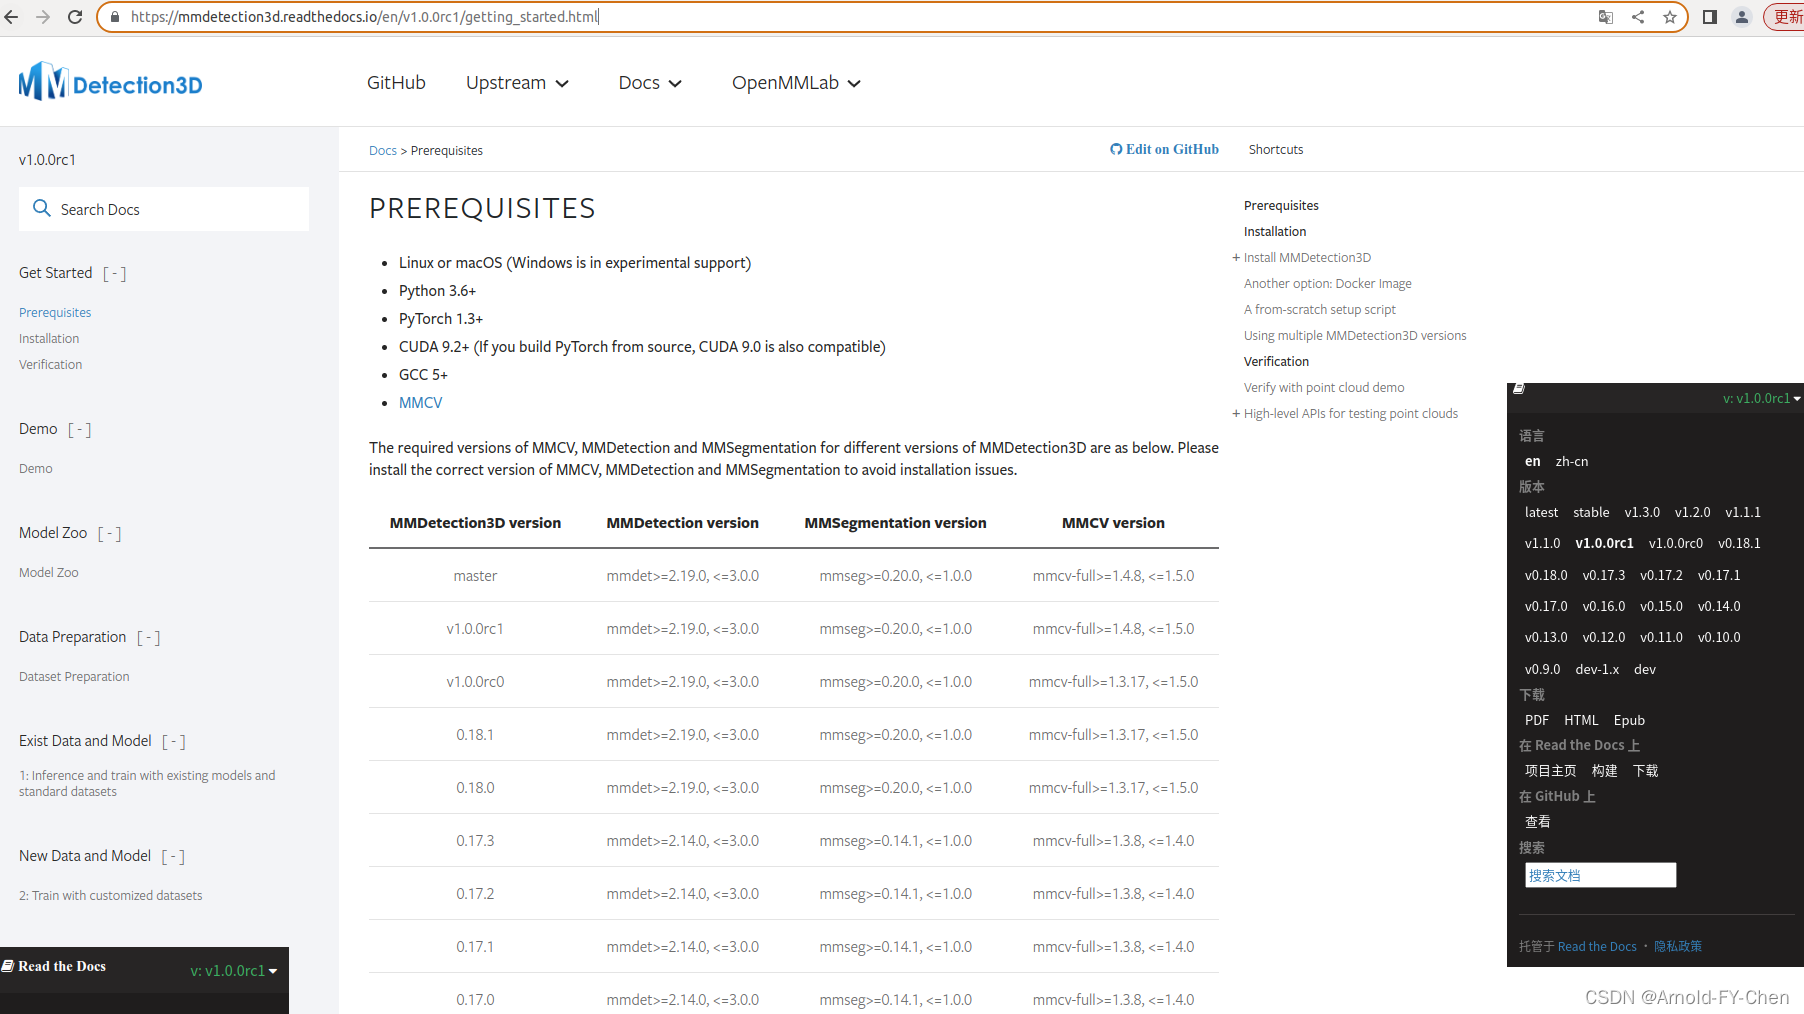Click the browser forward arrow

point(43,17)
